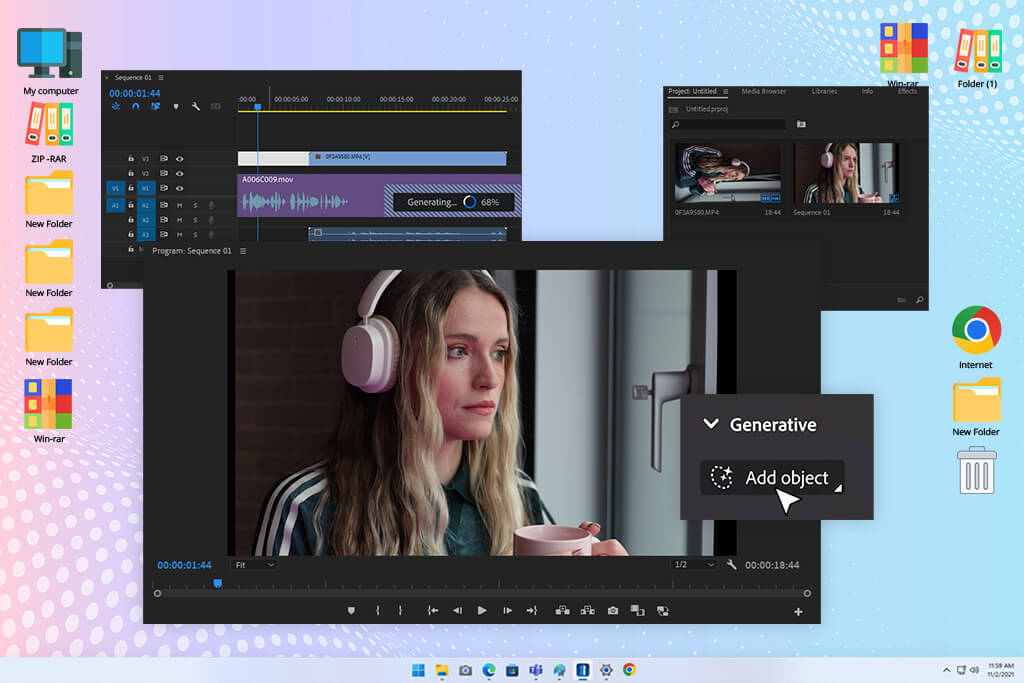Switch to Project: Untitled tab
Image resolution: width=1024 pixels, height=683 pixels.
tap(692, 91)
